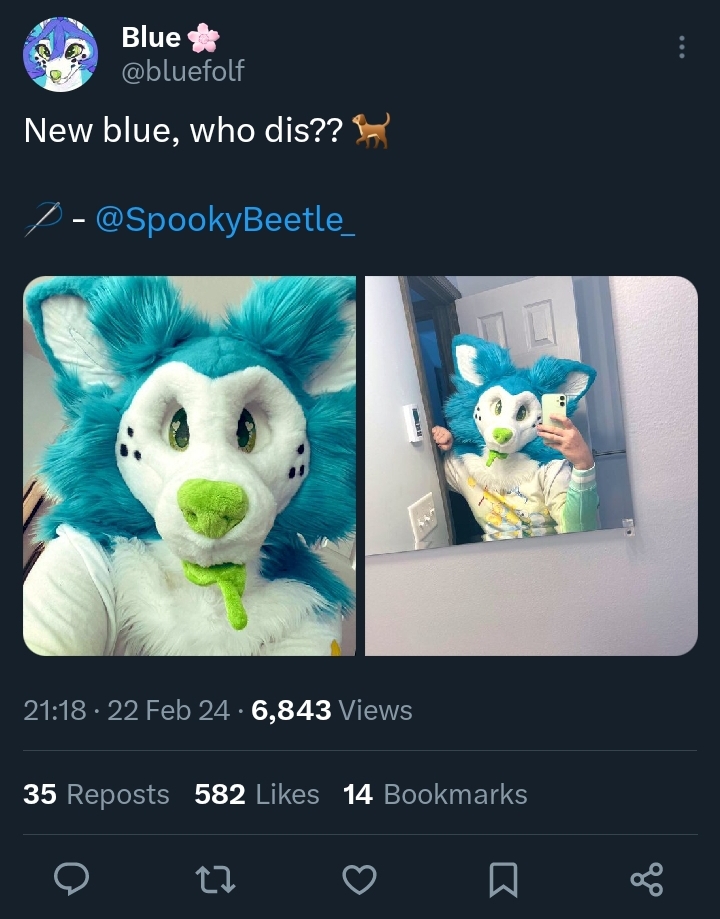View the 35 Reposts list
This screenshot has width=720, height=919.
pyautogui.click(x=96, y=794)
